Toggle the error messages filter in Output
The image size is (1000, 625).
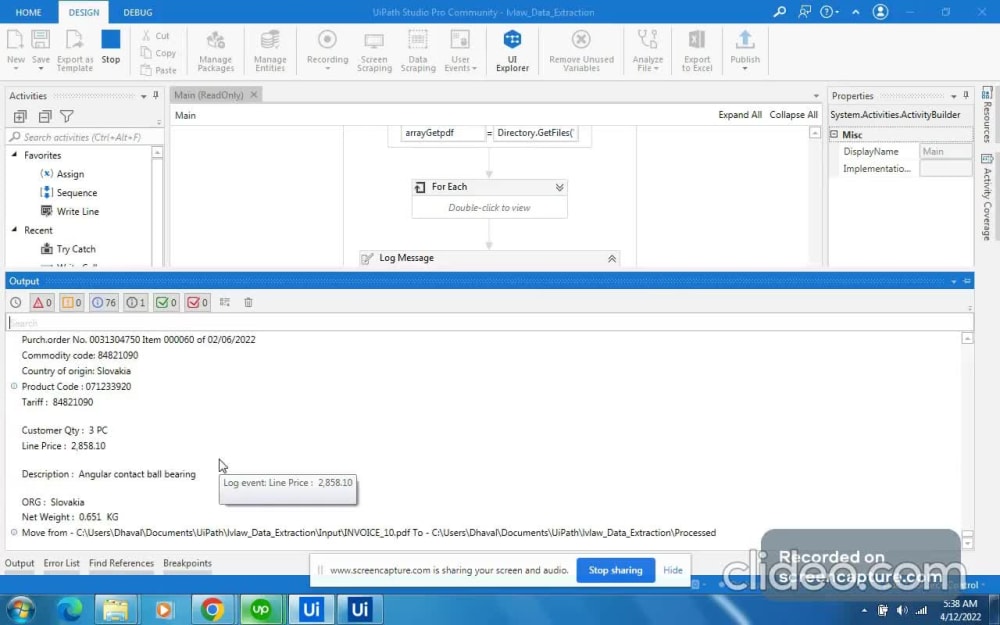tap(40, 302)
